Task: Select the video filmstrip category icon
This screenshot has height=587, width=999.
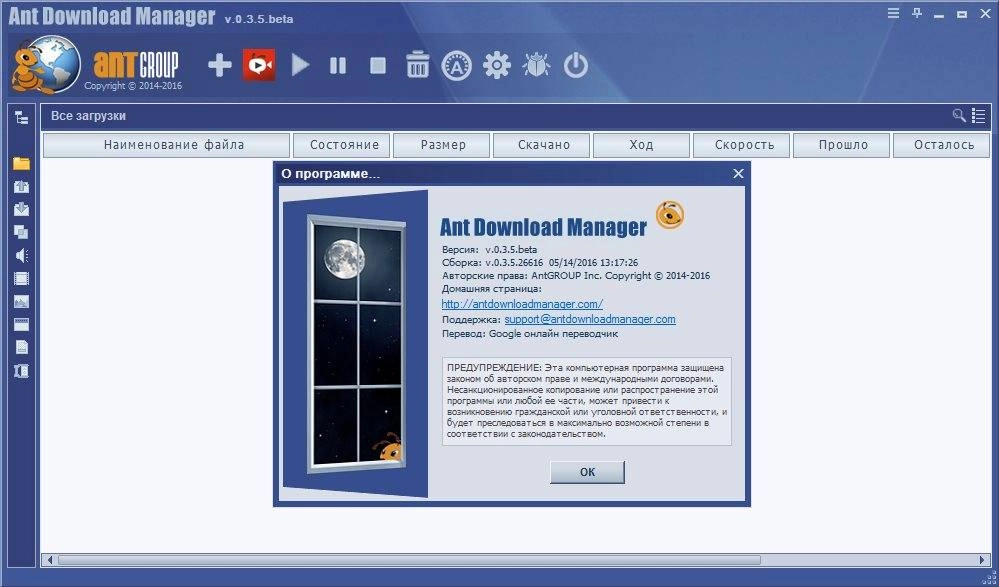Action: pos(22,279)
